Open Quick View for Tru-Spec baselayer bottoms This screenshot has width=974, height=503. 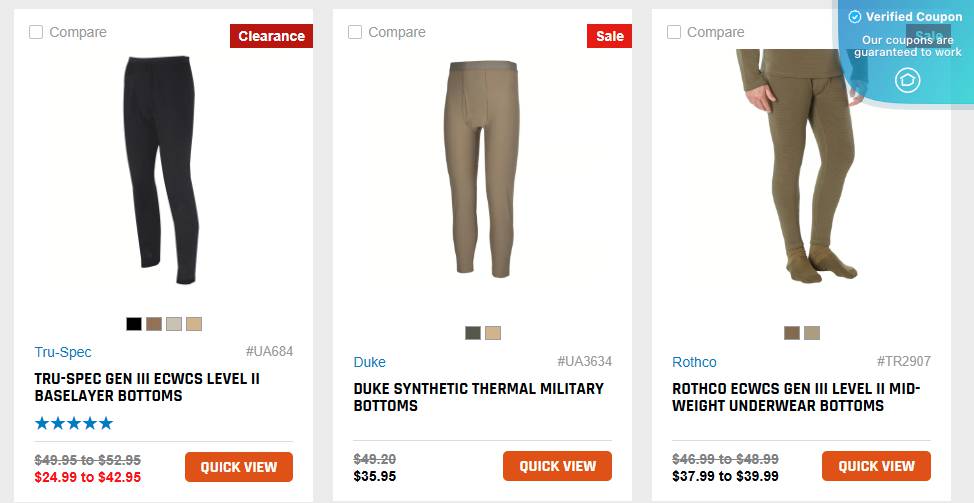[239, 467]
